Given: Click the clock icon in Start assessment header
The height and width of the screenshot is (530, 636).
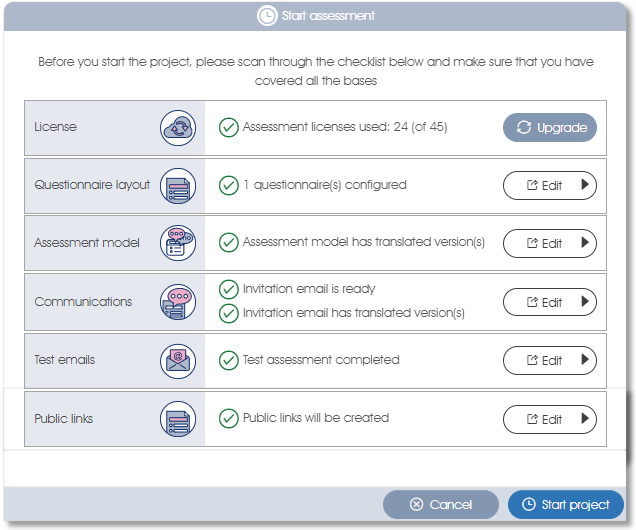Looking at the screenshot, I should coord(267,16).
